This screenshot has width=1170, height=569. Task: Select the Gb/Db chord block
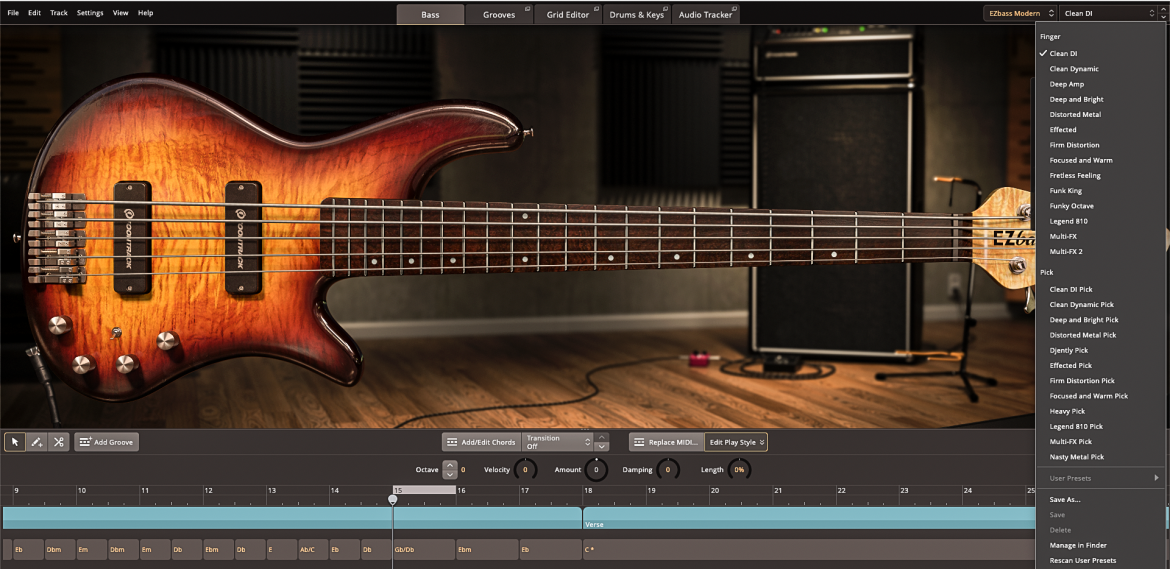[x=424, y=550]
